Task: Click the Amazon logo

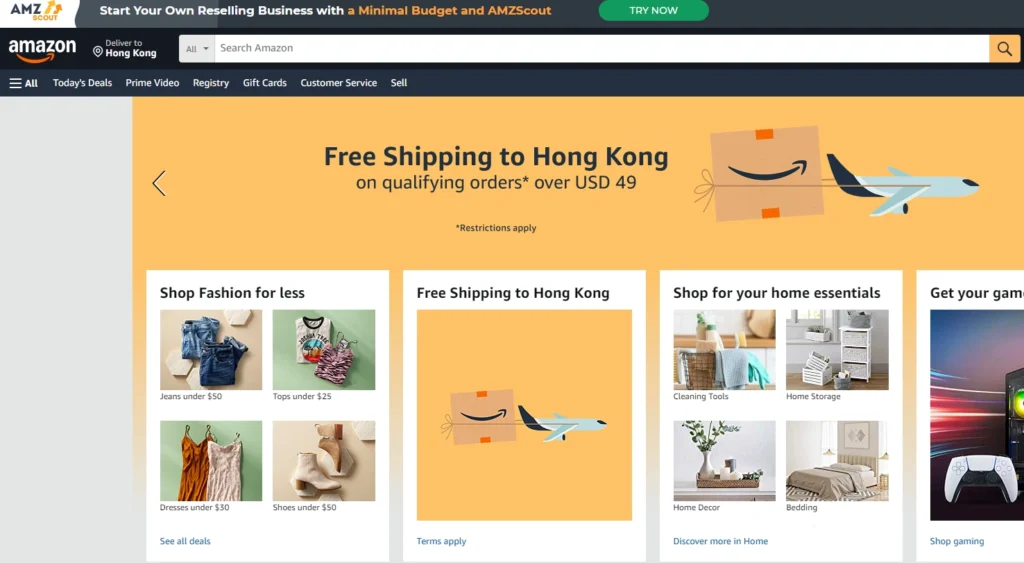Action: [42, 50]
